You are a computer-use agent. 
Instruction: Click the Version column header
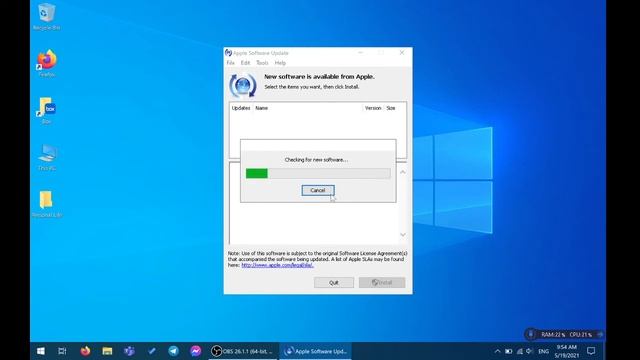[x=373, y=108]
